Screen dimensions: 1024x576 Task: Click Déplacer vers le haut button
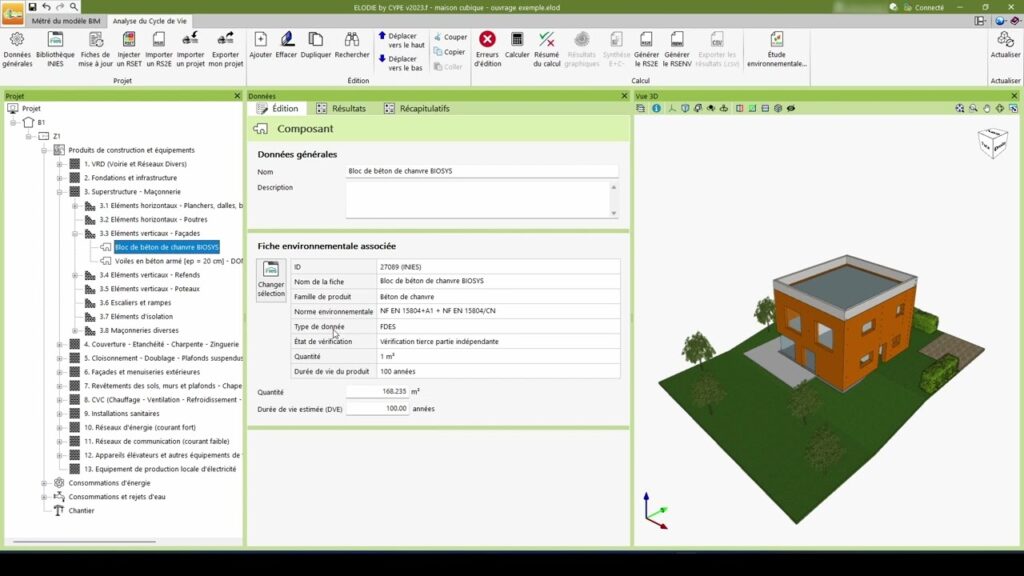400,40
